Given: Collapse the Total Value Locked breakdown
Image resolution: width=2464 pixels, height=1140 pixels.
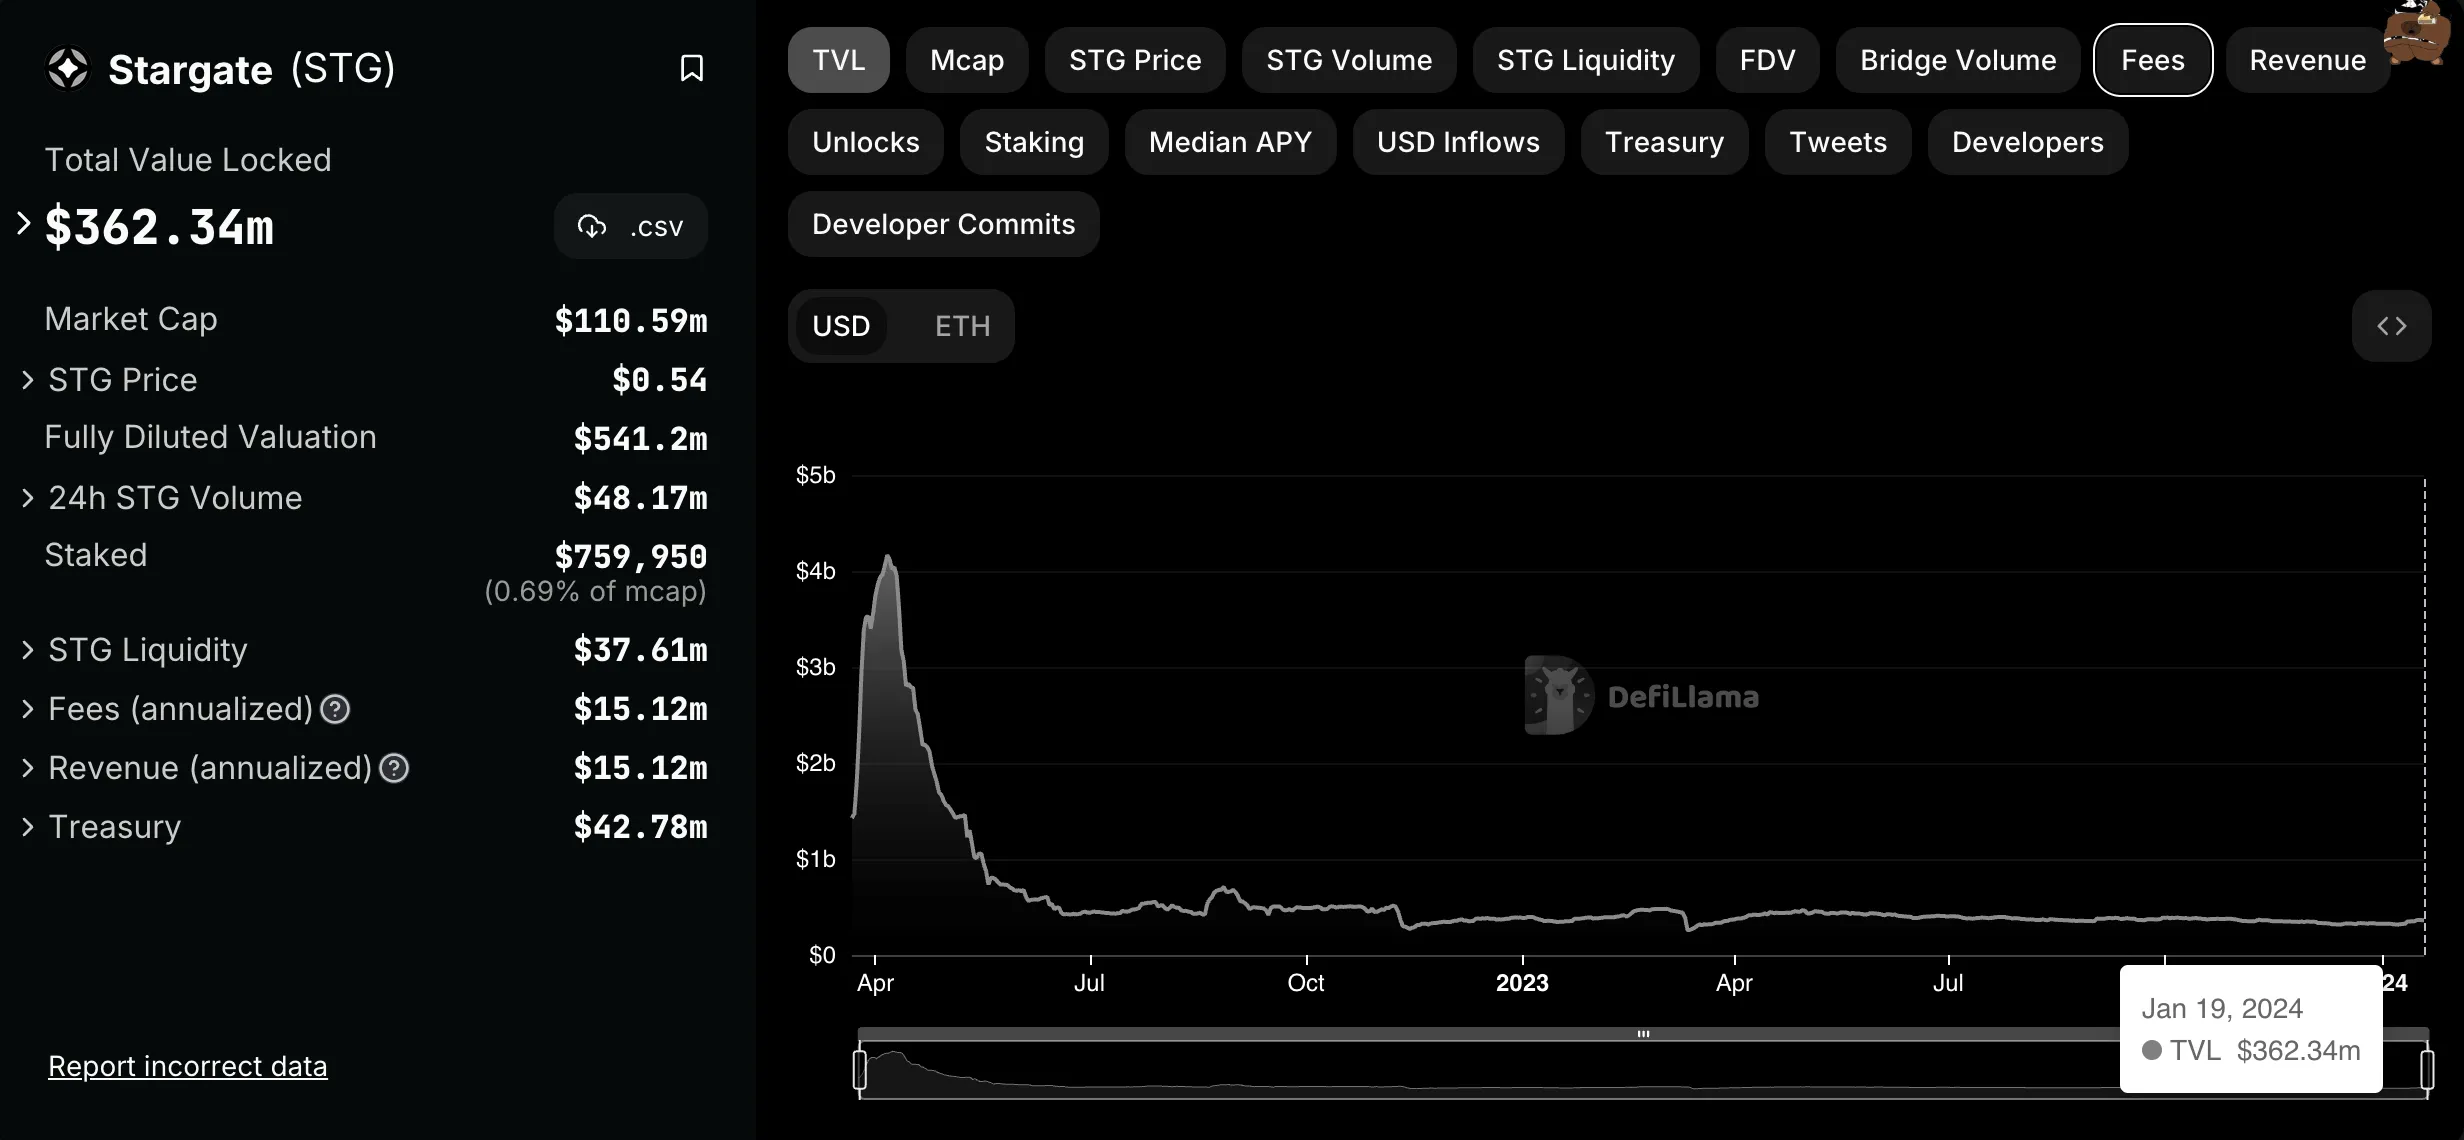Looking at the screenshot, I should click(x=22, y=225).
